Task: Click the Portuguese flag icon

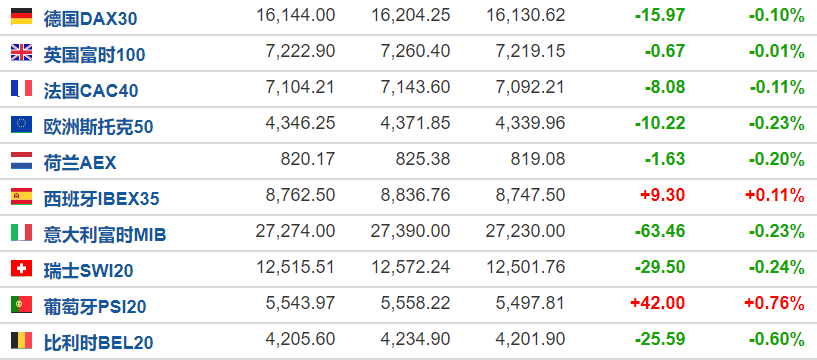Action: (21, 304)
